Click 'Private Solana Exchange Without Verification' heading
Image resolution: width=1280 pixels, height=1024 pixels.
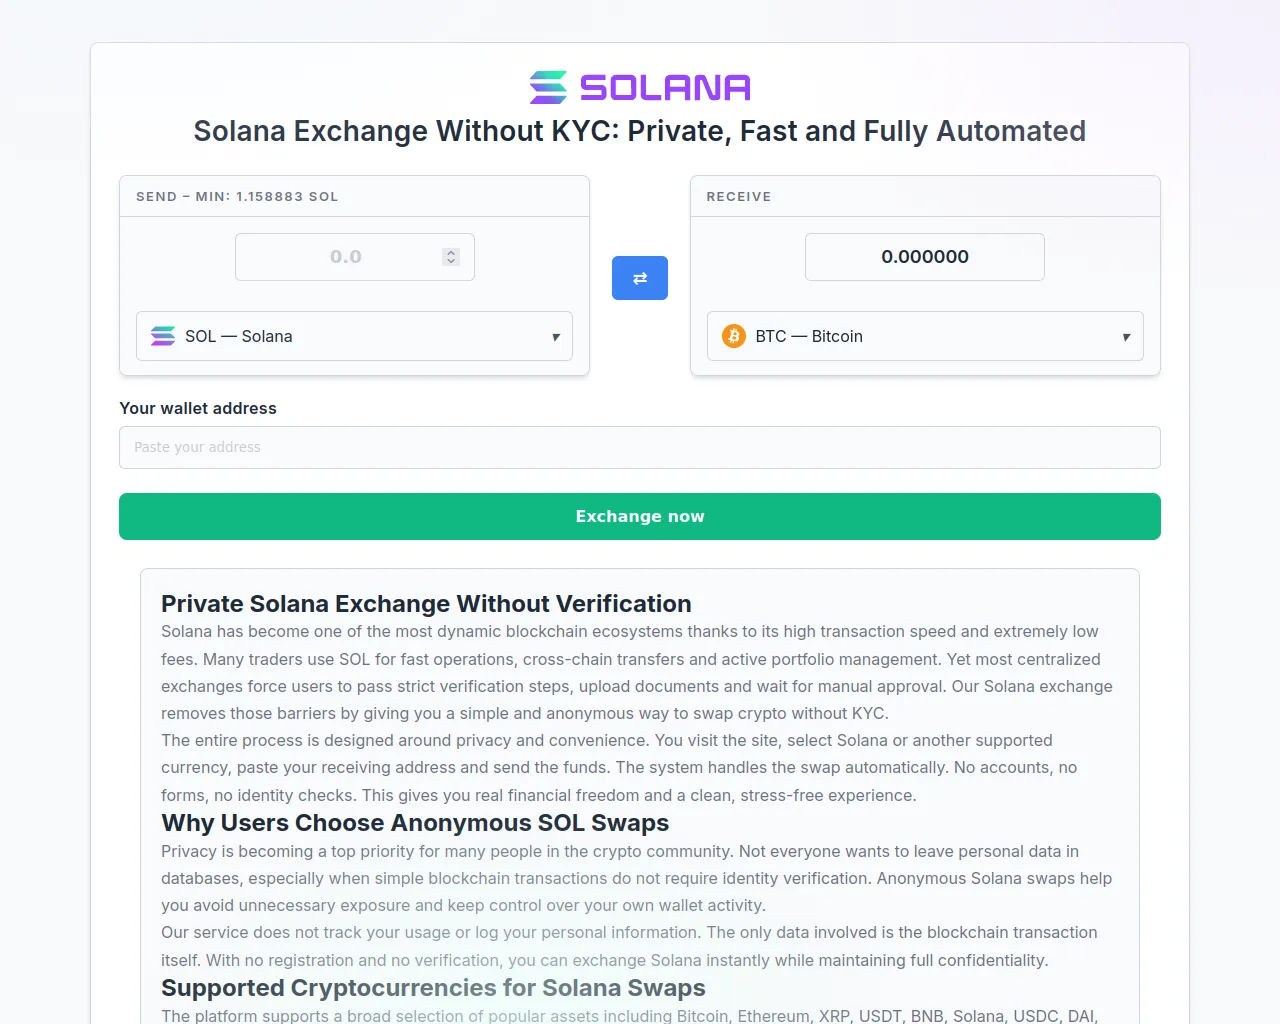click(x=426, y=604)
